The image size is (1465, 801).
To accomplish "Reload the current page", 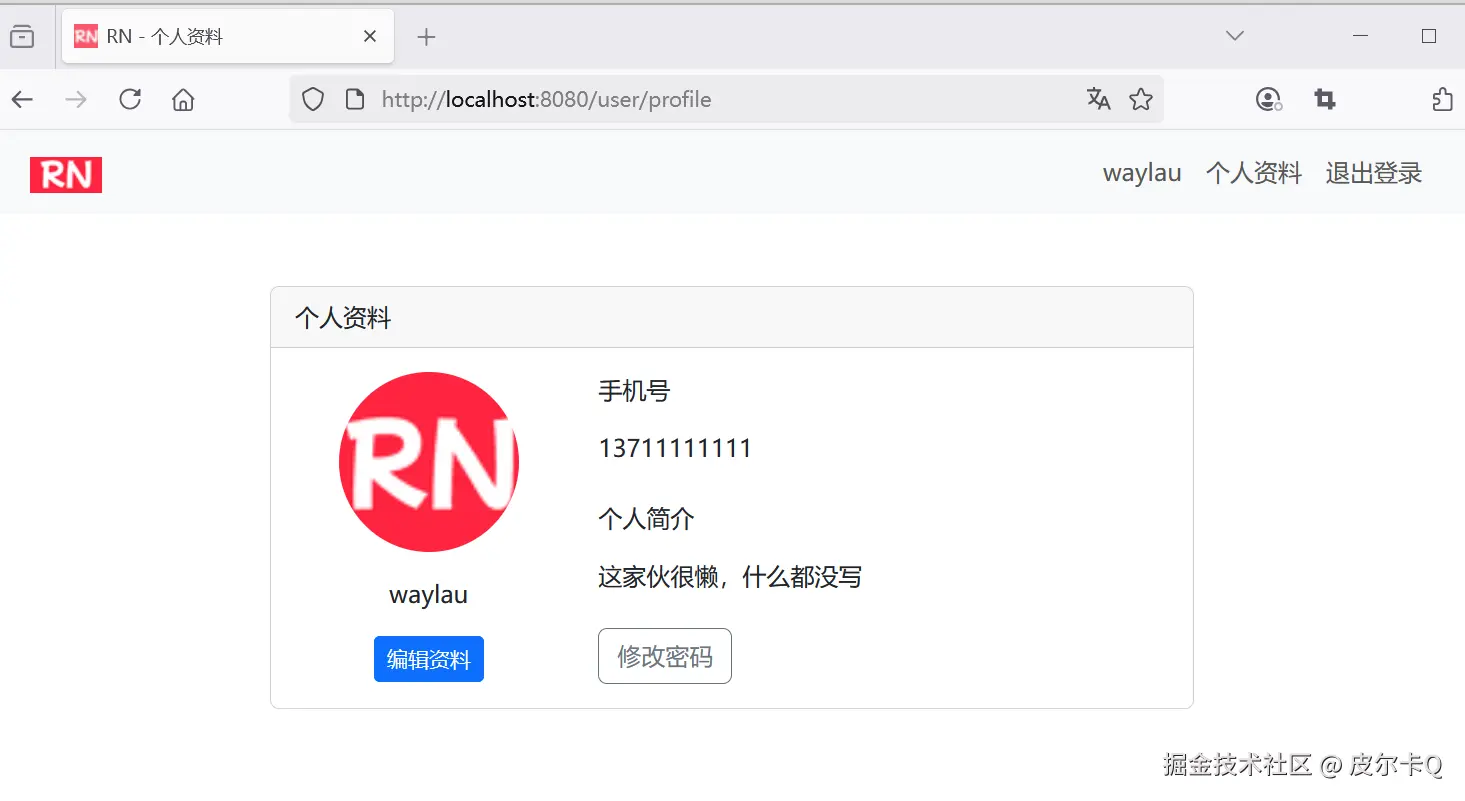I will tap(129, 99).
